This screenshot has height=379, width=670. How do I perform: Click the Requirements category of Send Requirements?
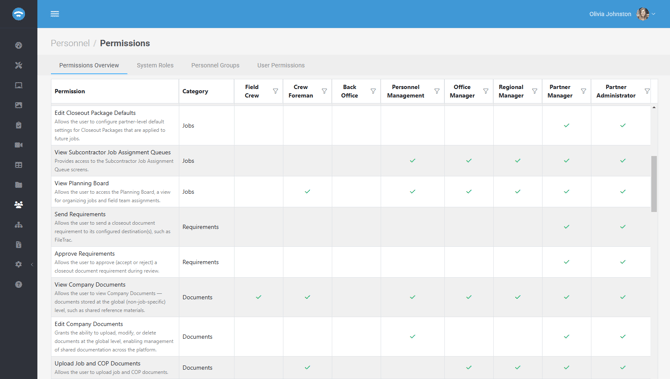(200, 227)
